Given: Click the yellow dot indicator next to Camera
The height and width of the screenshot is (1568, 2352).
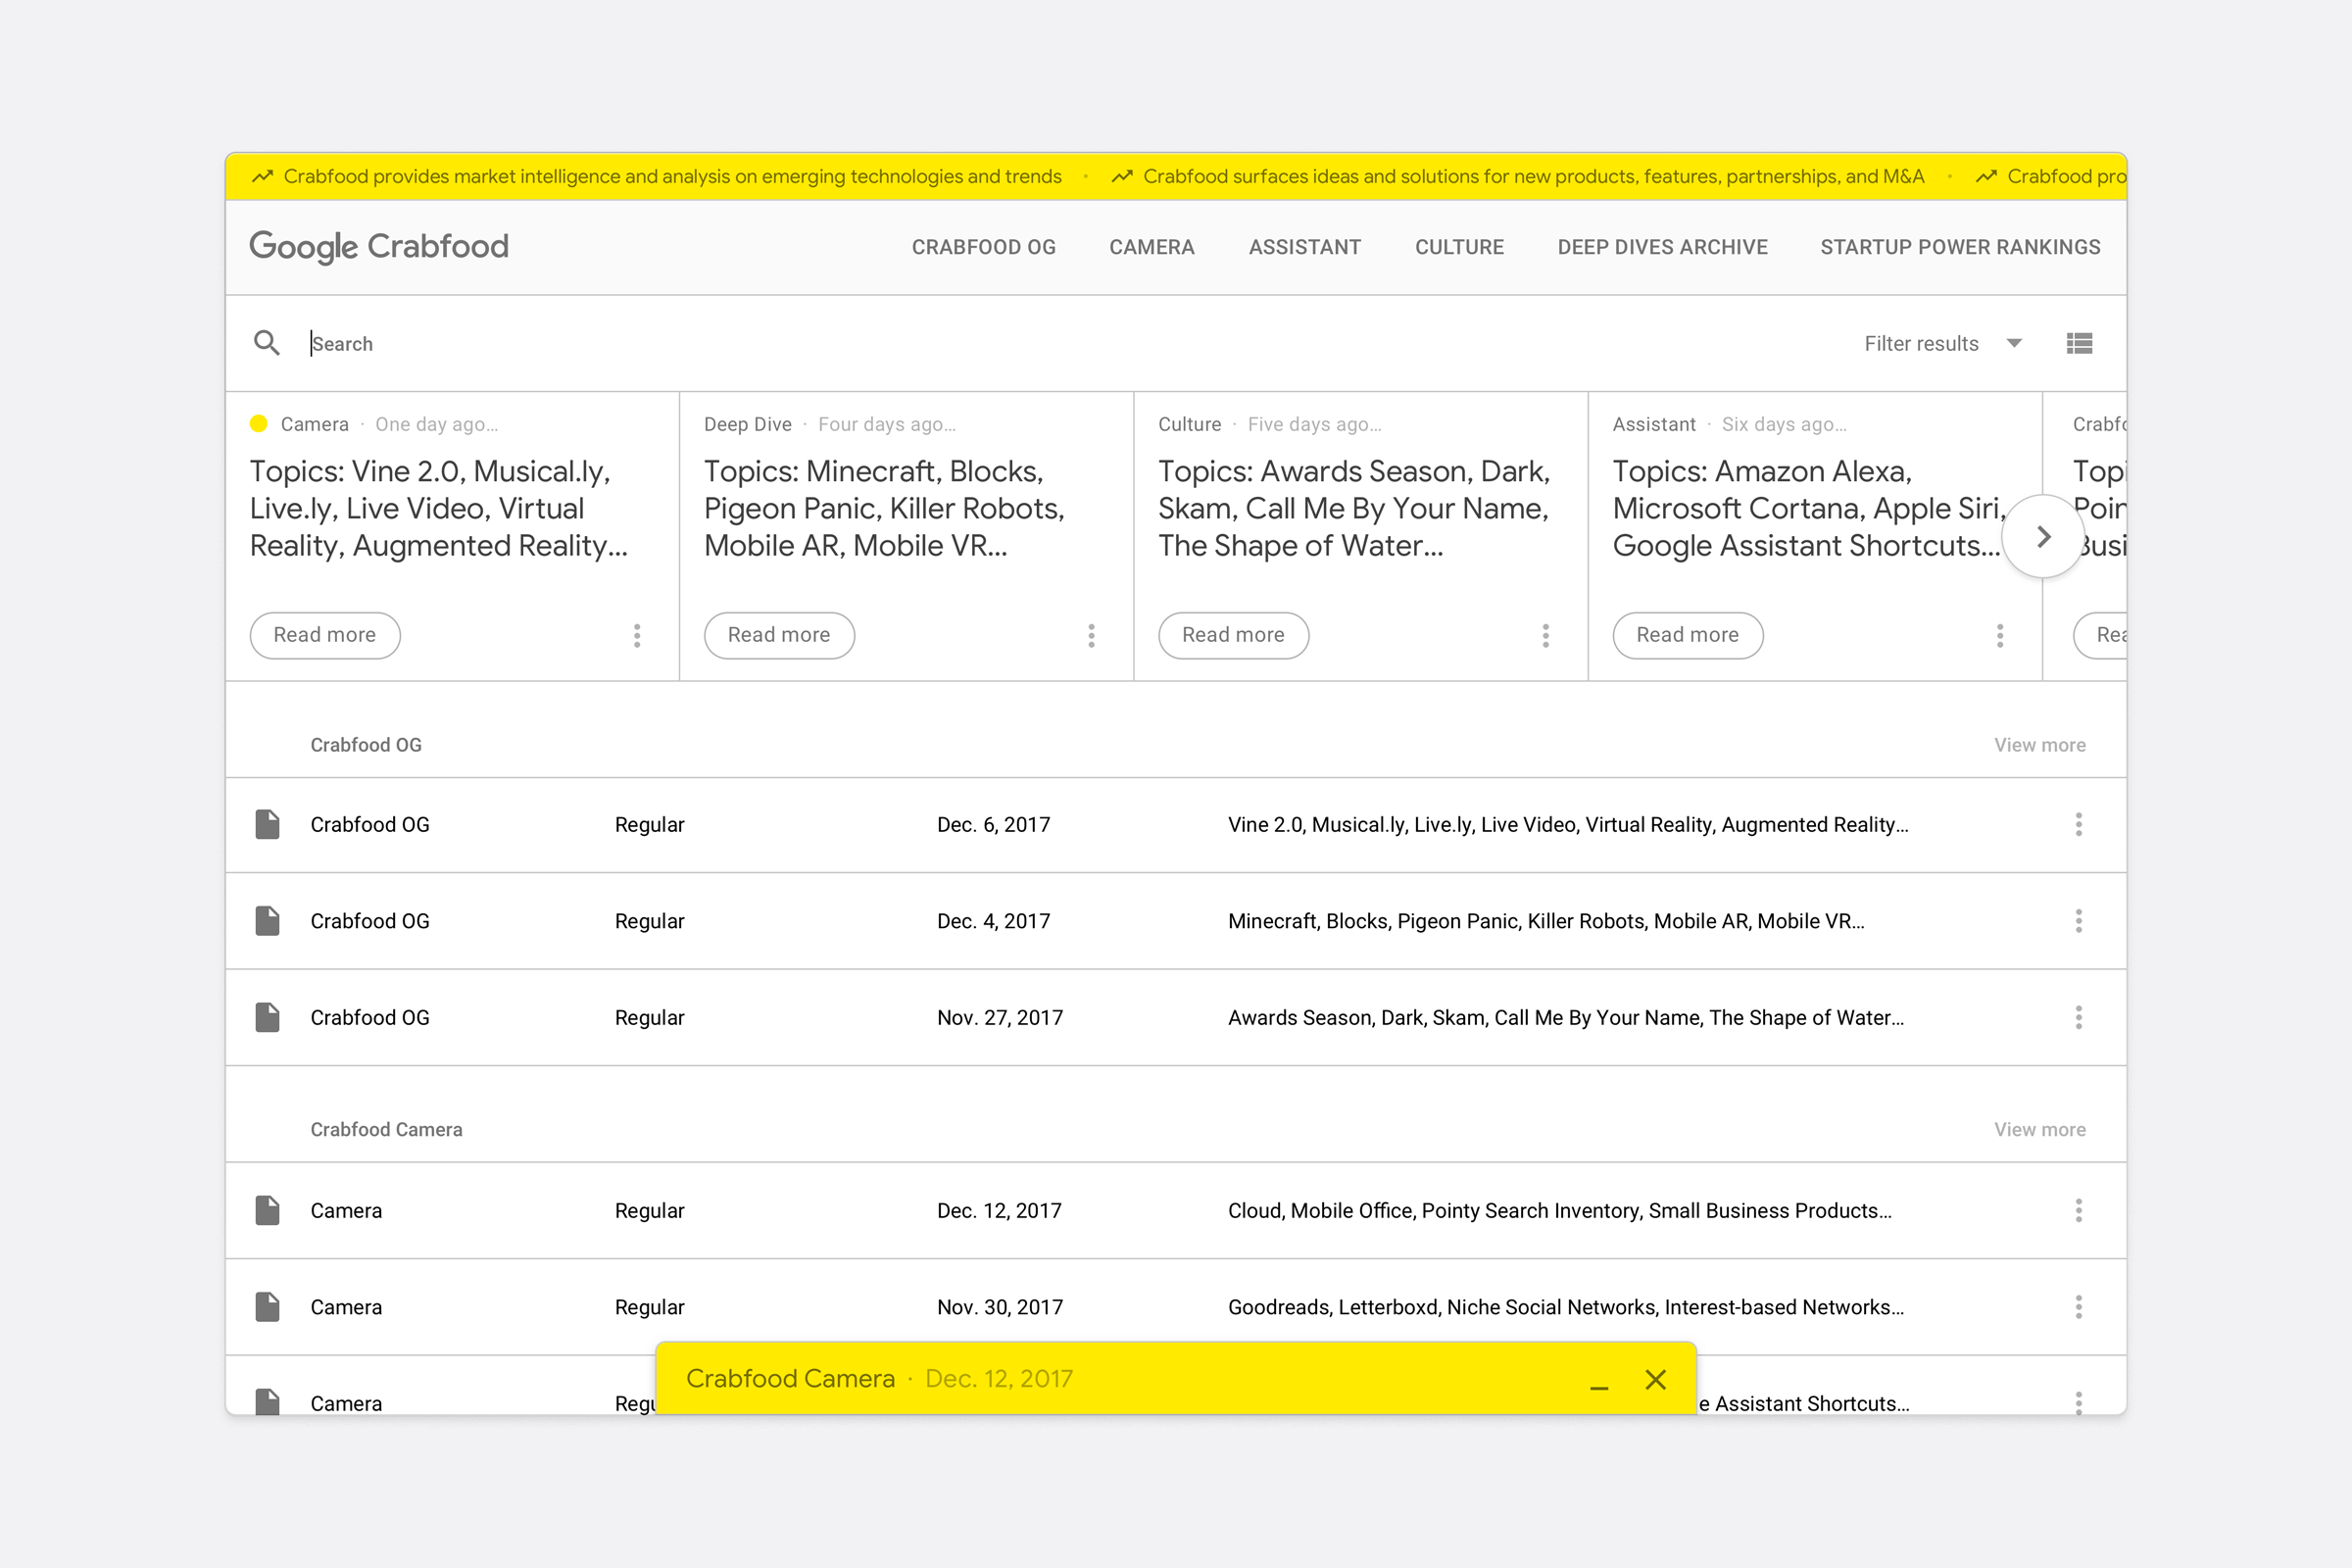Looking at the screenshot, I should [258, 423].
